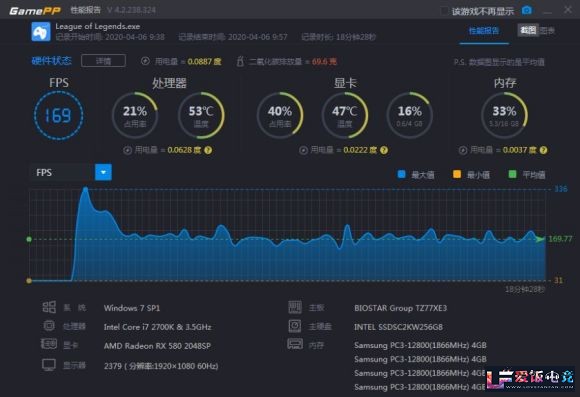The height and width of the screenshot is (397, 580).
Task: Click the max value 336 label
Action: point(561,189)
